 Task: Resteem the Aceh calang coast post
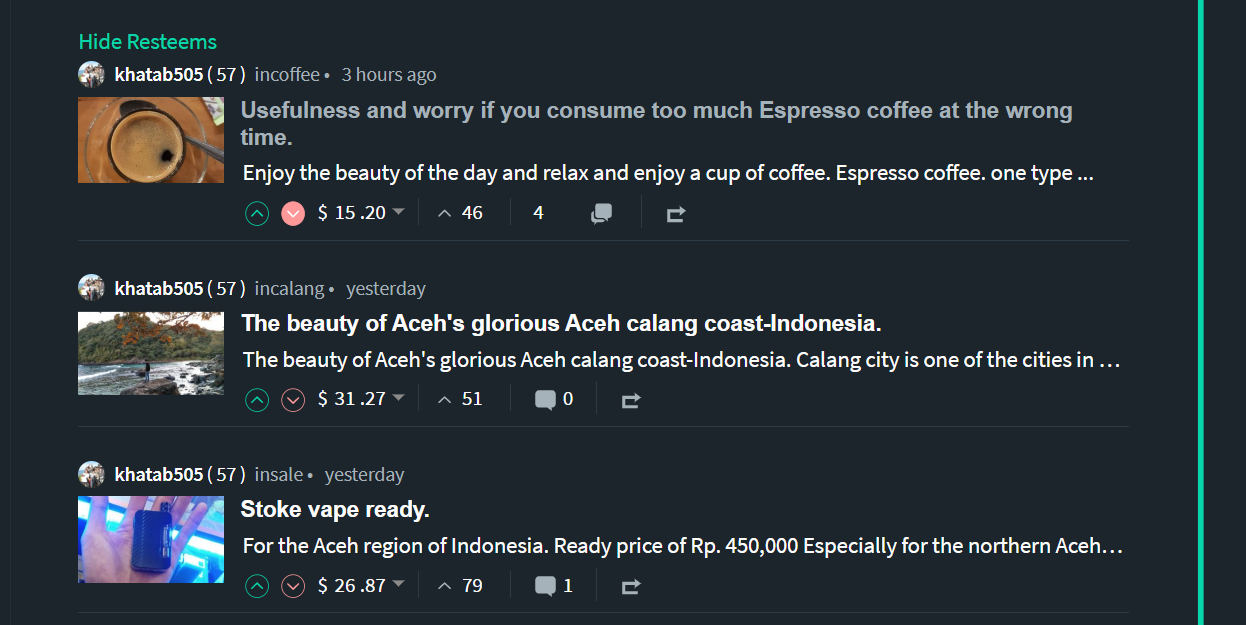(x=631, y=400)
